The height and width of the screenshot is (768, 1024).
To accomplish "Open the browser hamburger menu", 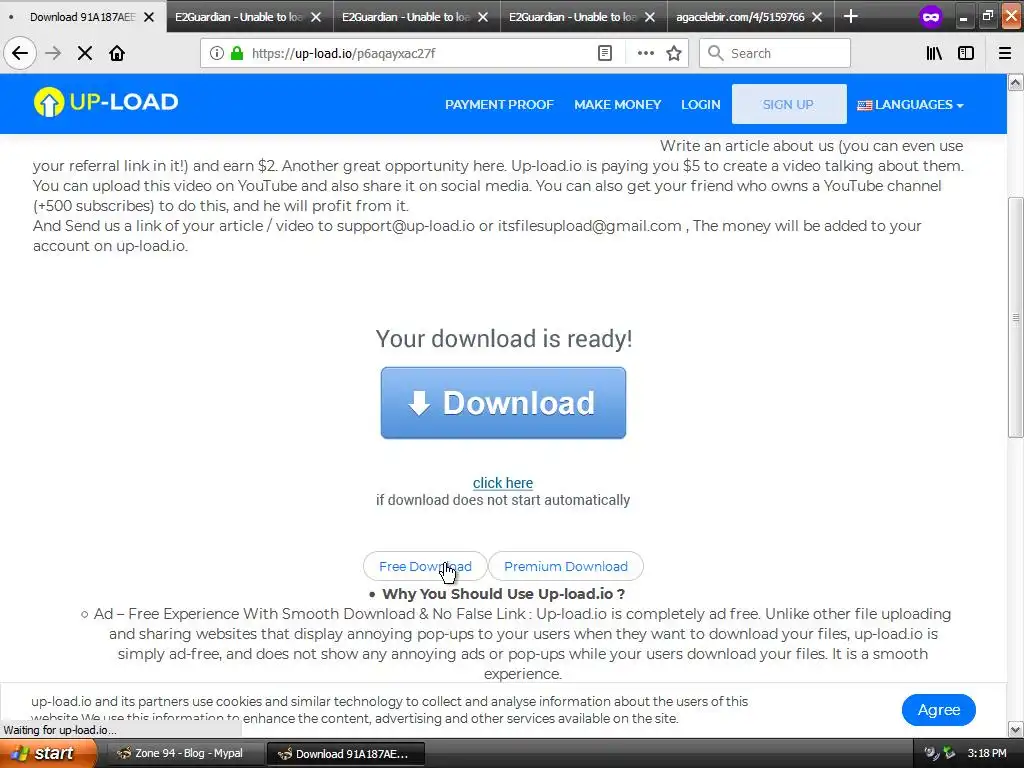I will 1005,53.
